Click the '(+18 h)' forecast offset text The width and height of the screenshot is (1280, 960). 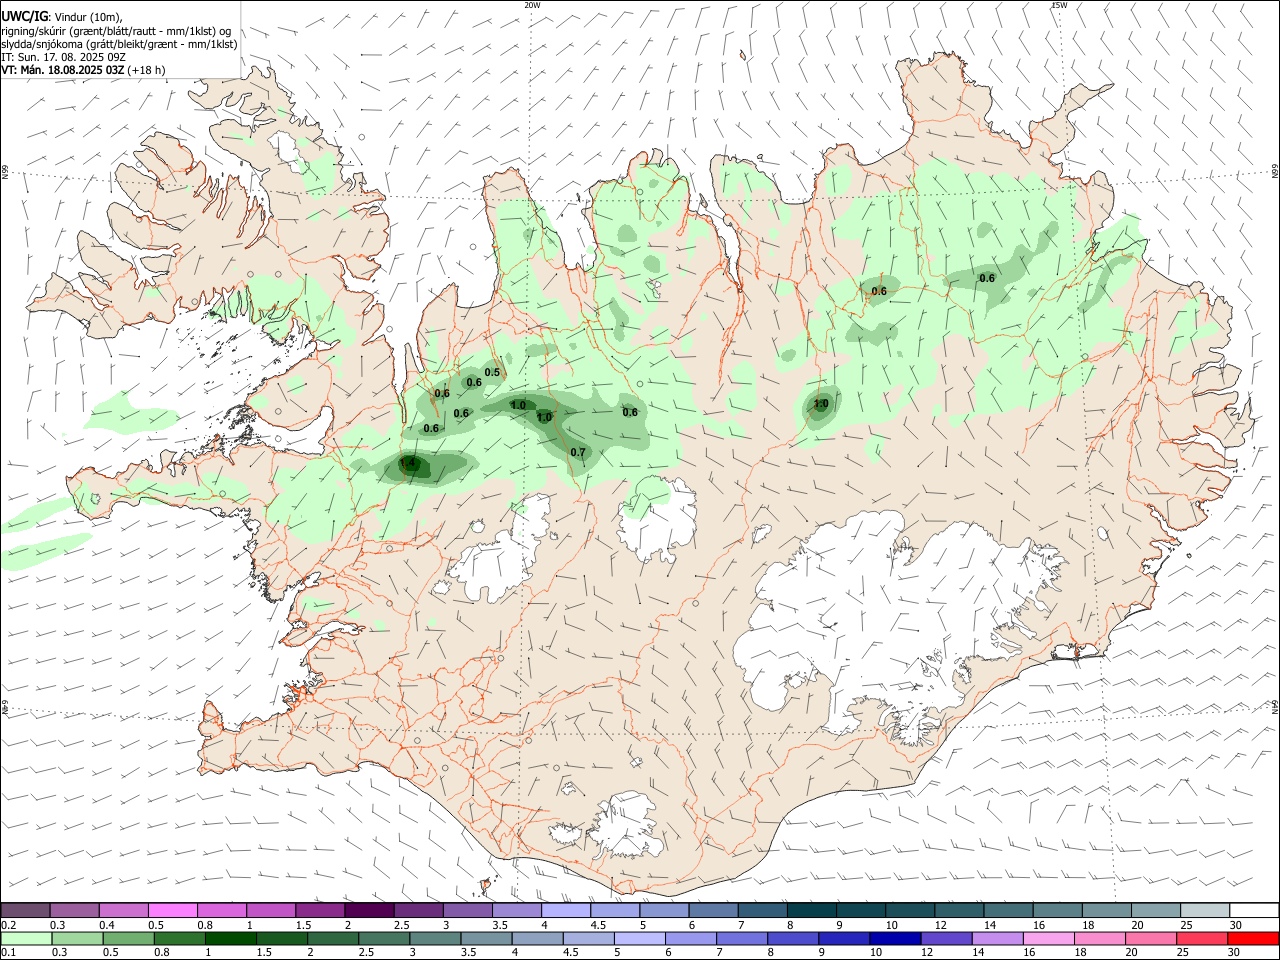[147, 70]
